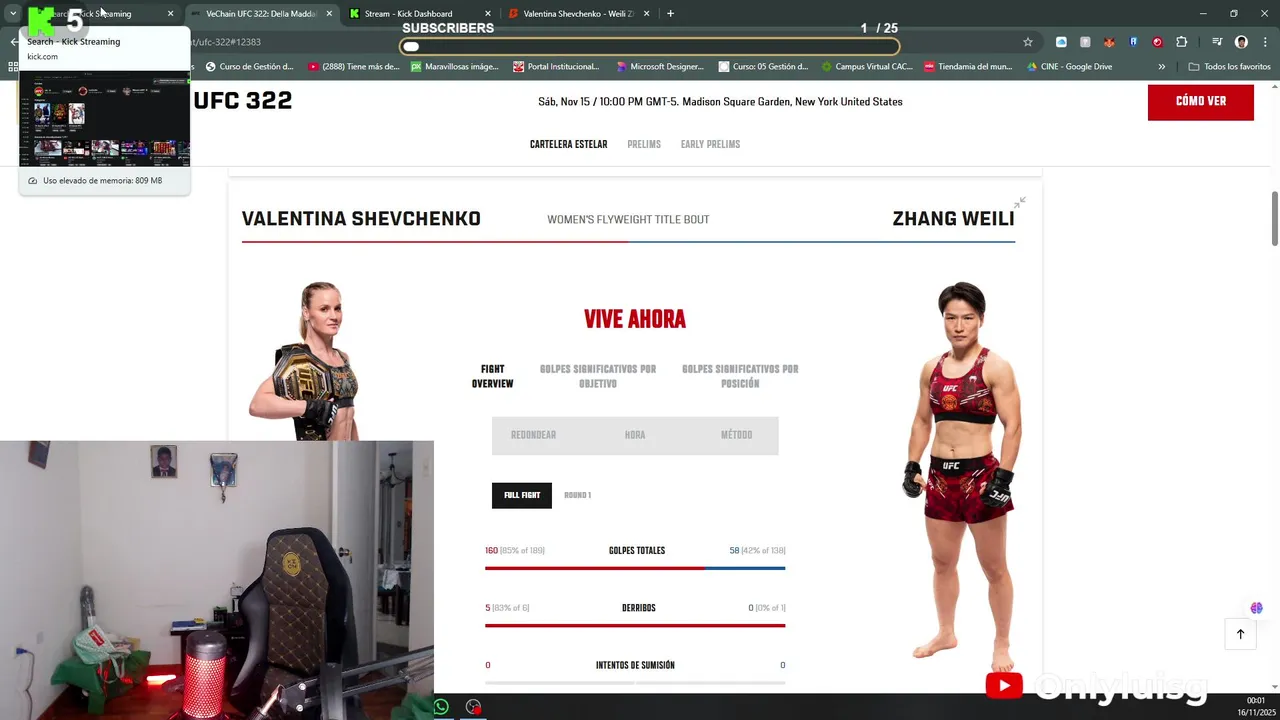Click the red circular extension icon

tap(1157, 42)
